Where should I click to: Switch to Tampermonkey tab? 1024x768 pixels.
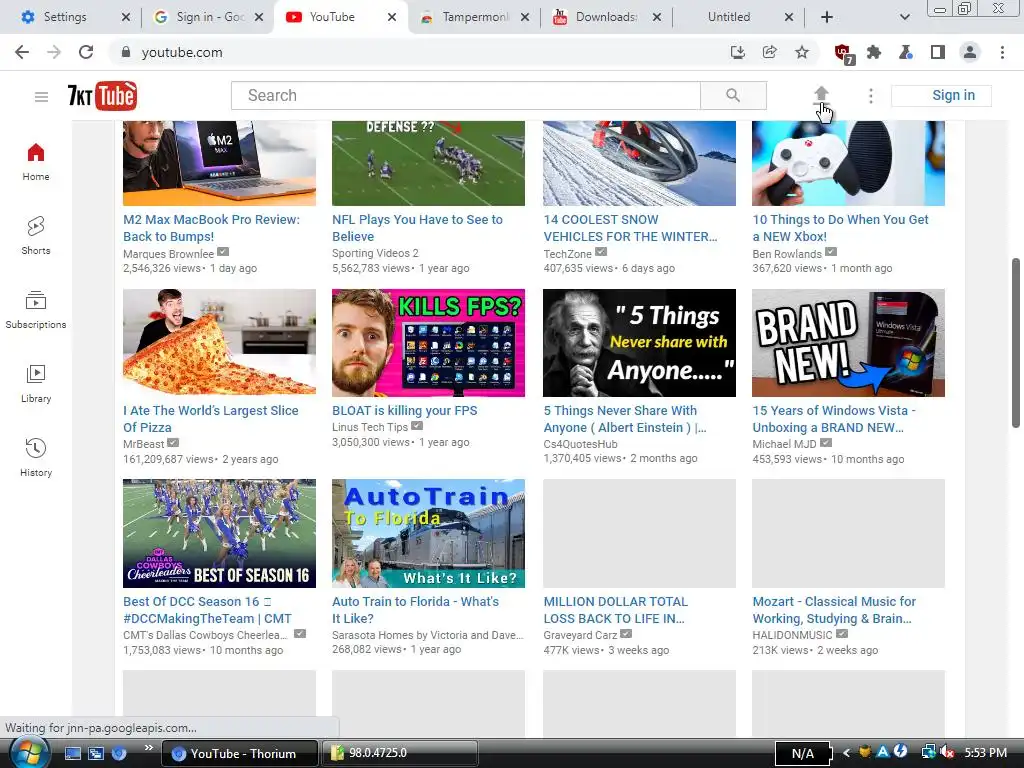click(x=474, y=17)
